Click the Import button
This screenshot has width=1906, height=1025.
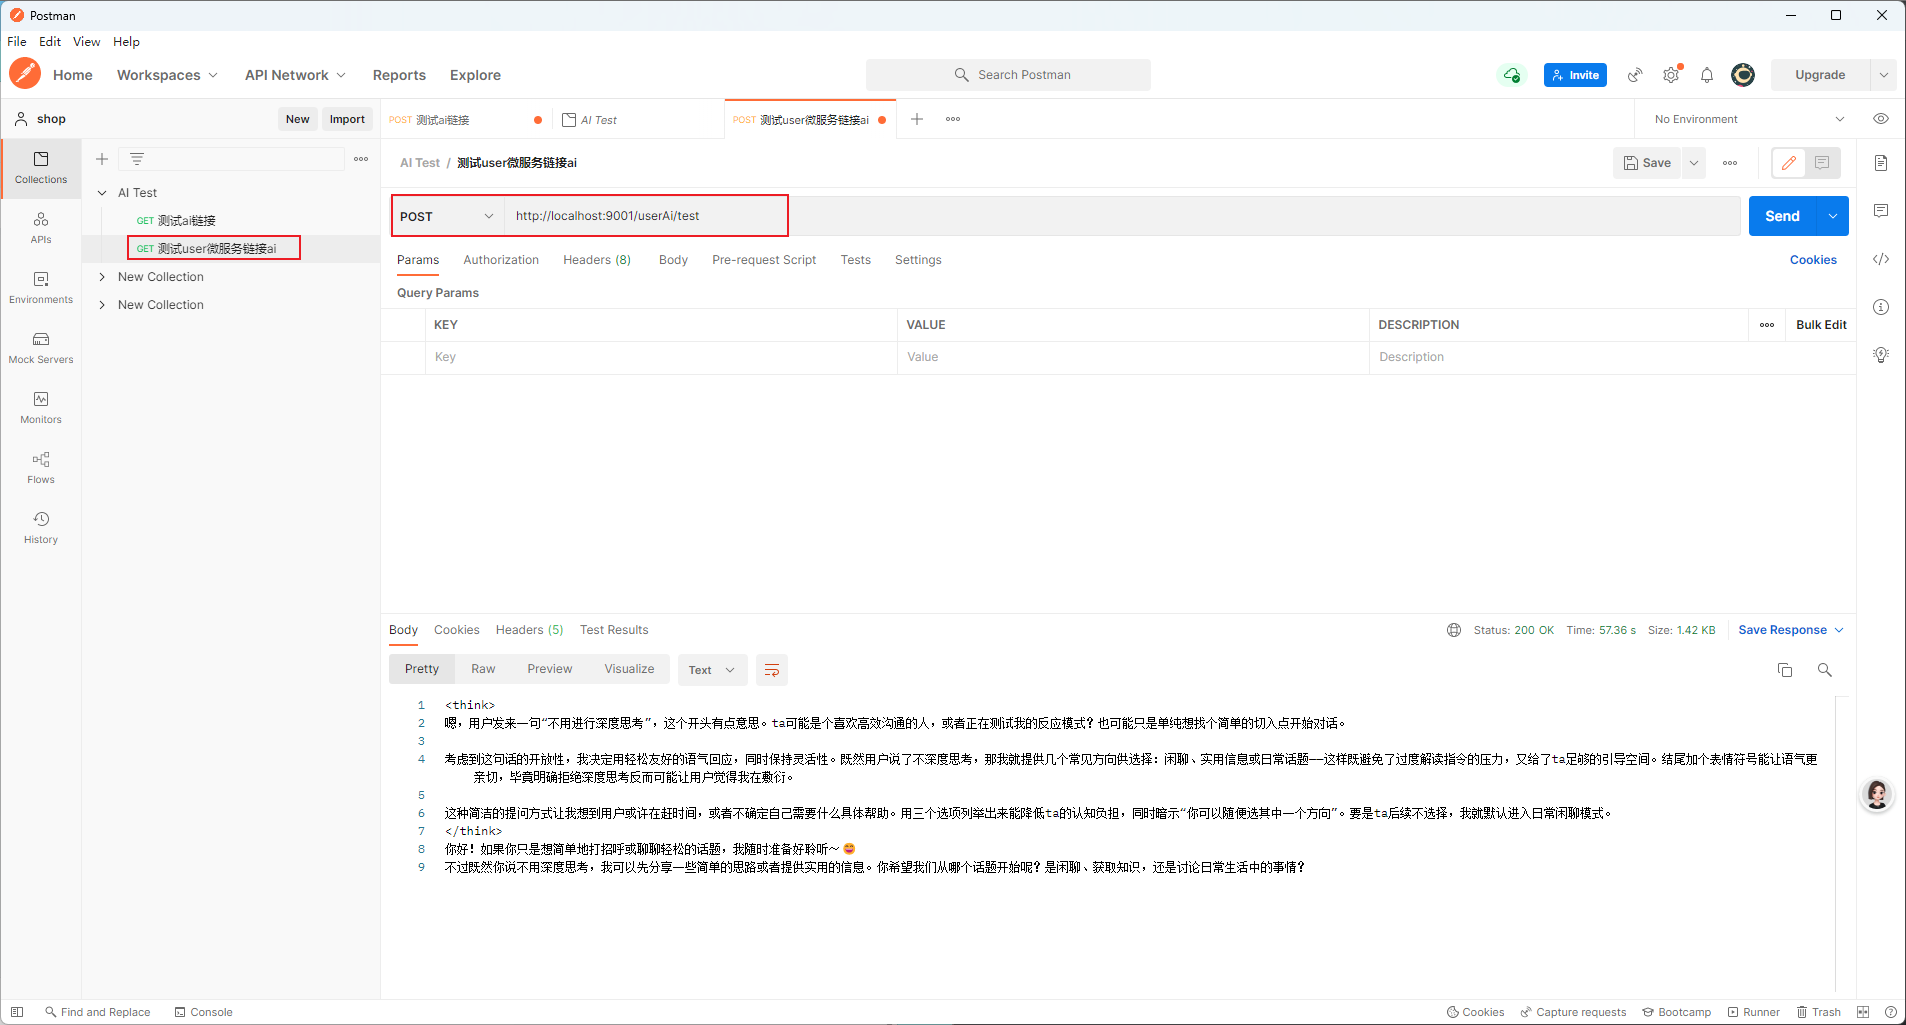tap(347, 119)
